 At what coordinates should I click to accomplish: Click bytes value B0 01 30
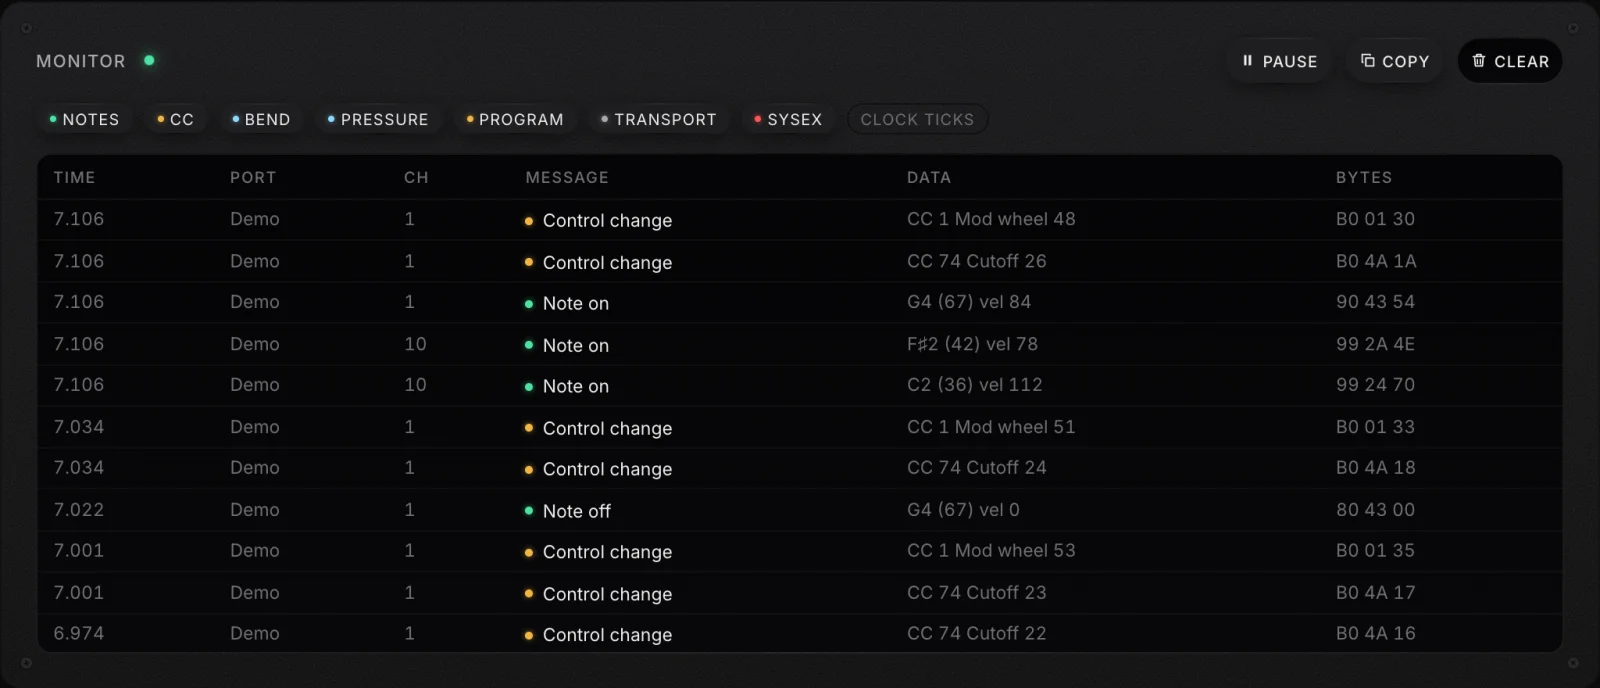[x=1375, y=219]
